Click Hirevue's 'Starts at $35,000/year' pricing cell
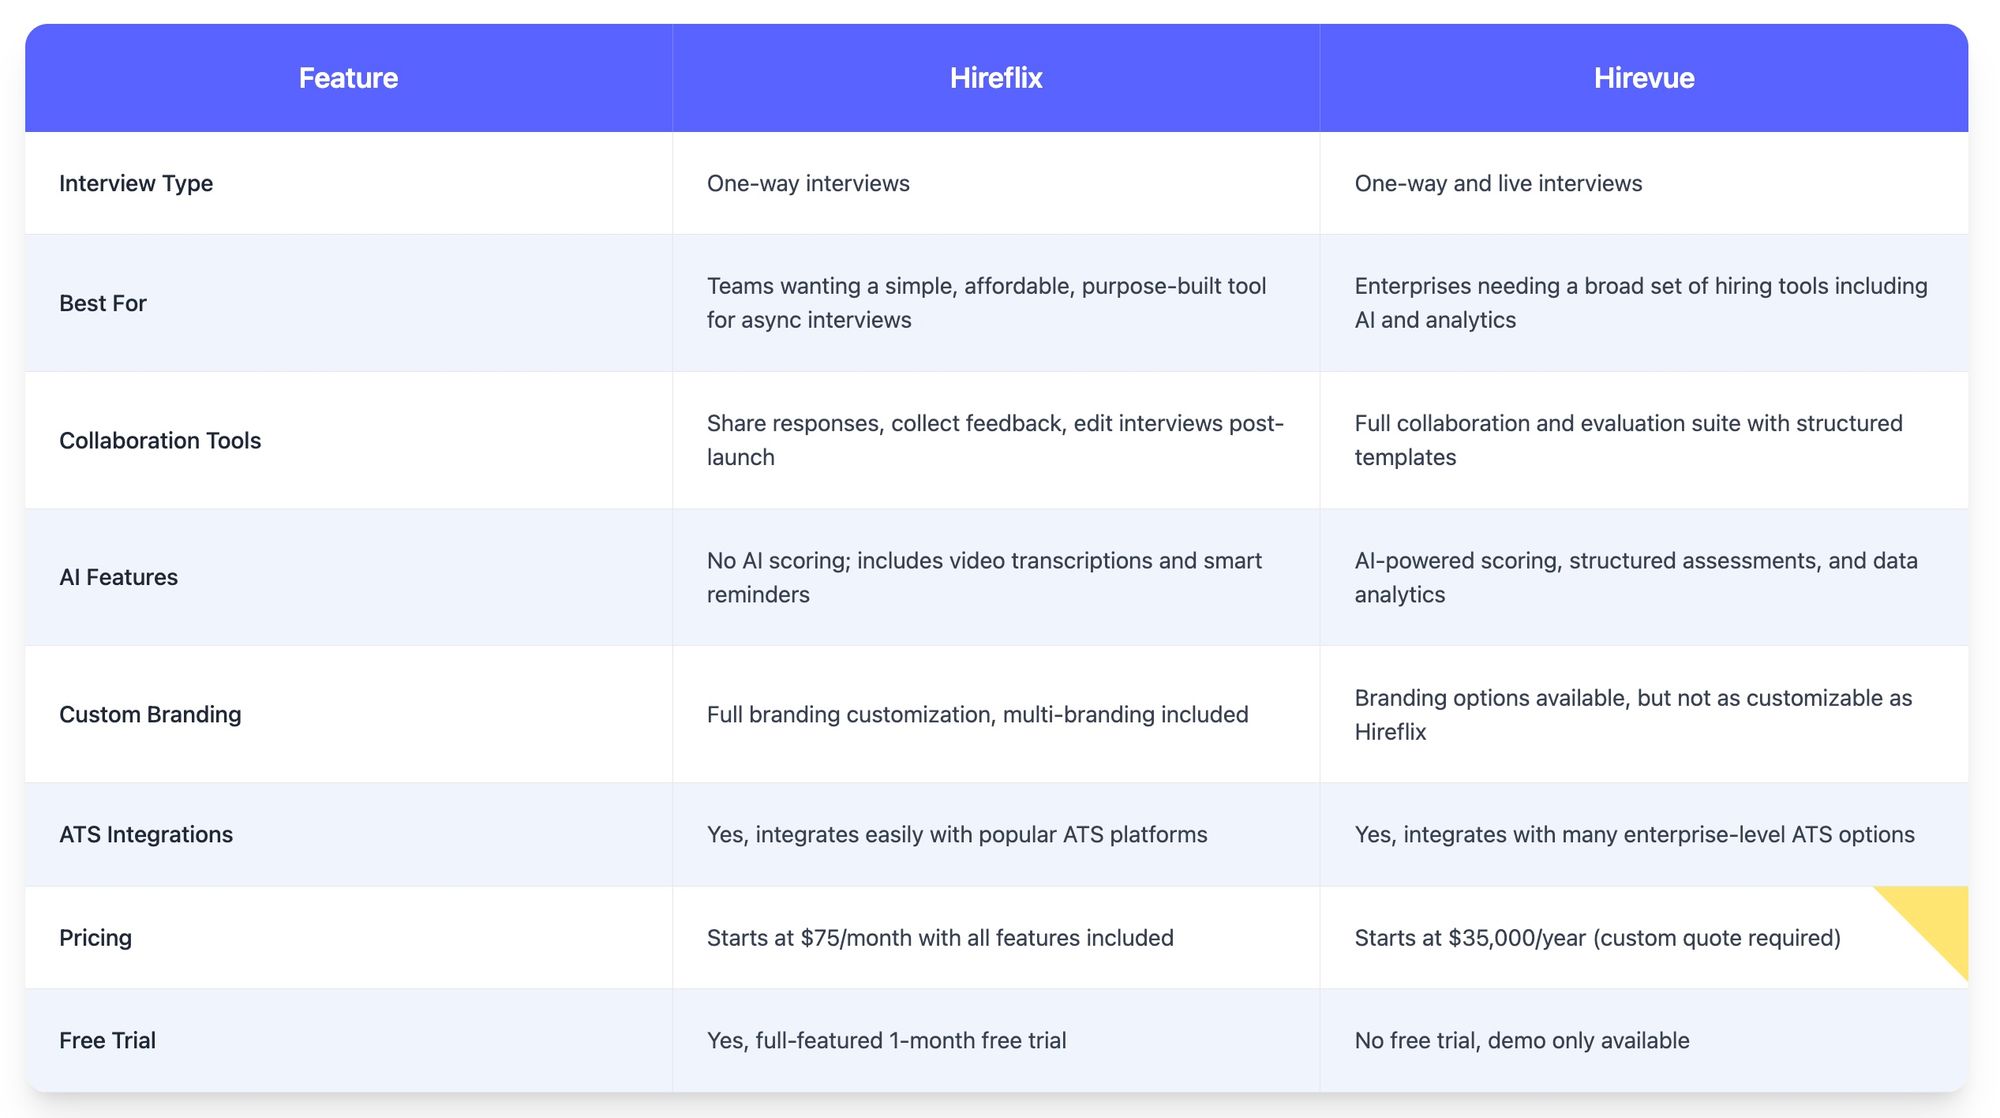This screenshot has width=2000, height=1118. [x=1597, y=938]
